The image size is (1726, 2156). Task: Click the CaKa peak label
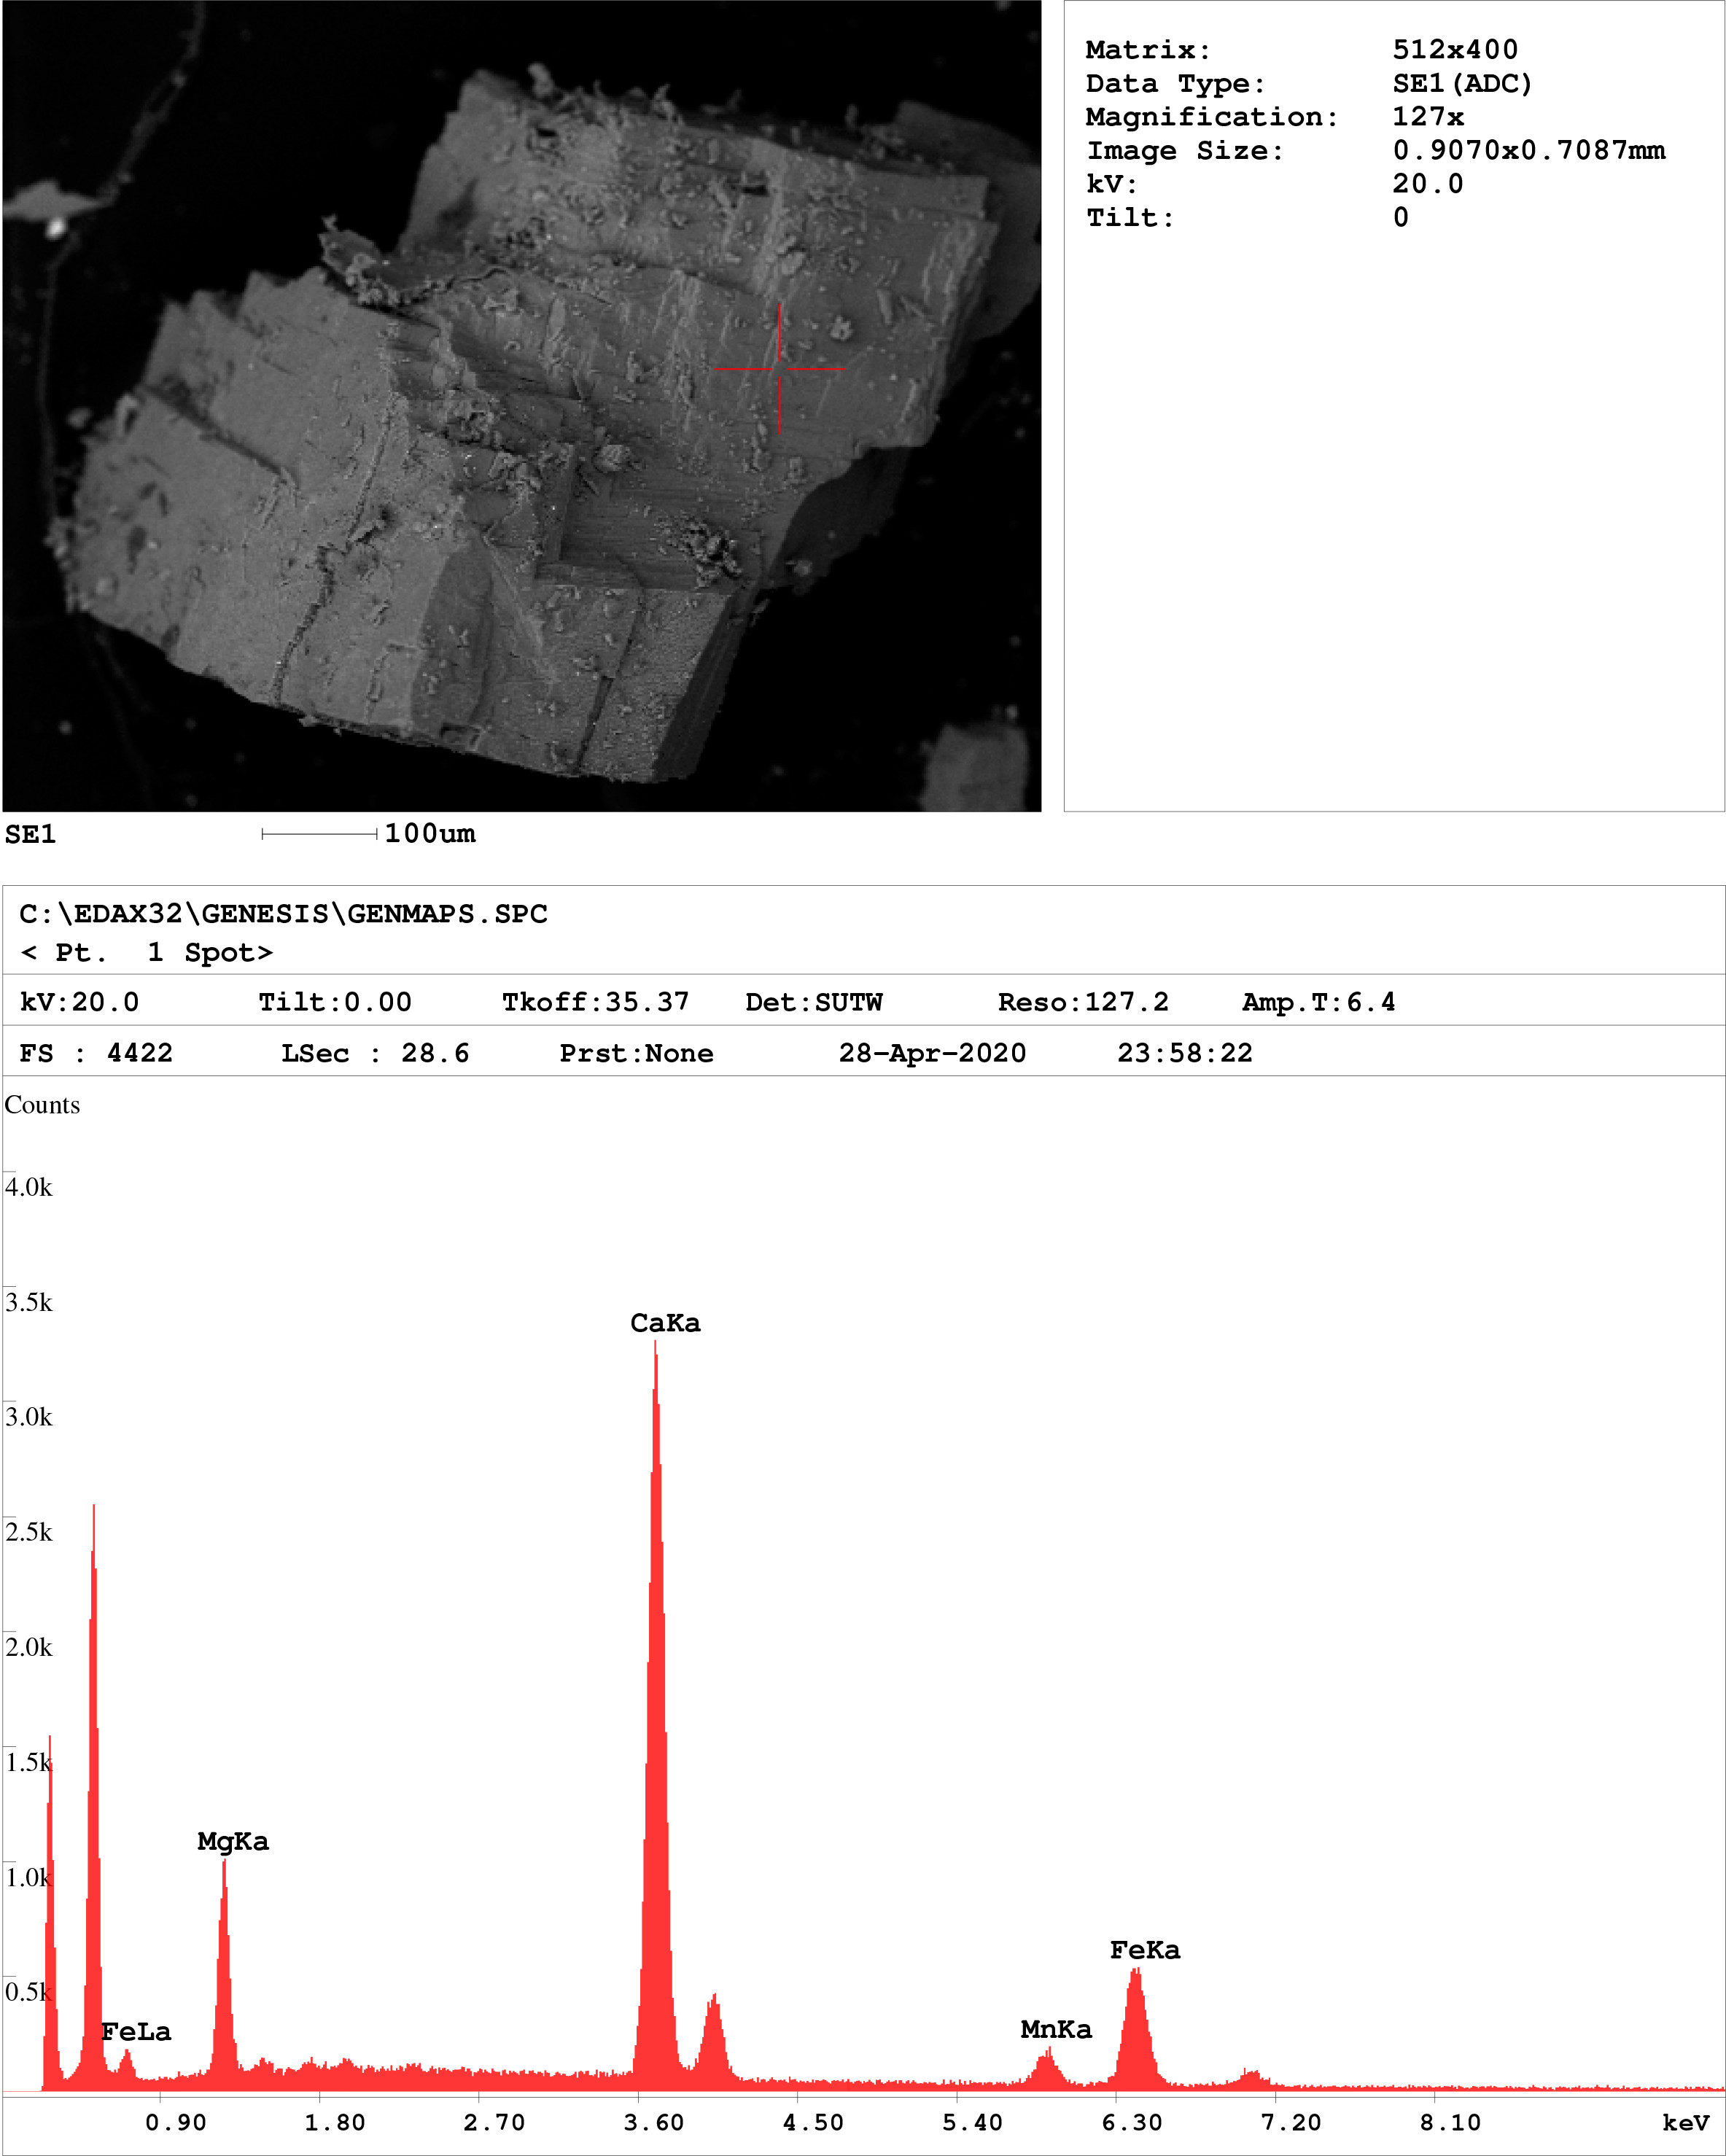tap(665, 1323)
